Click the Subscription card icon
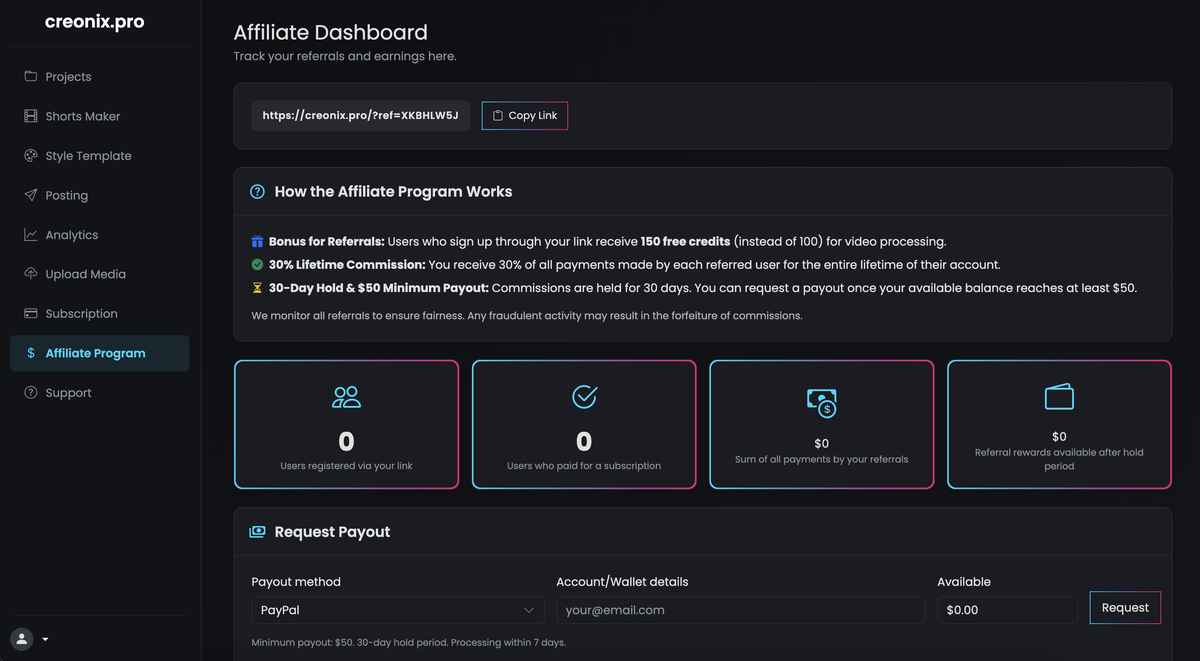This screenshot has width=1200, height=661. point(31,314)
